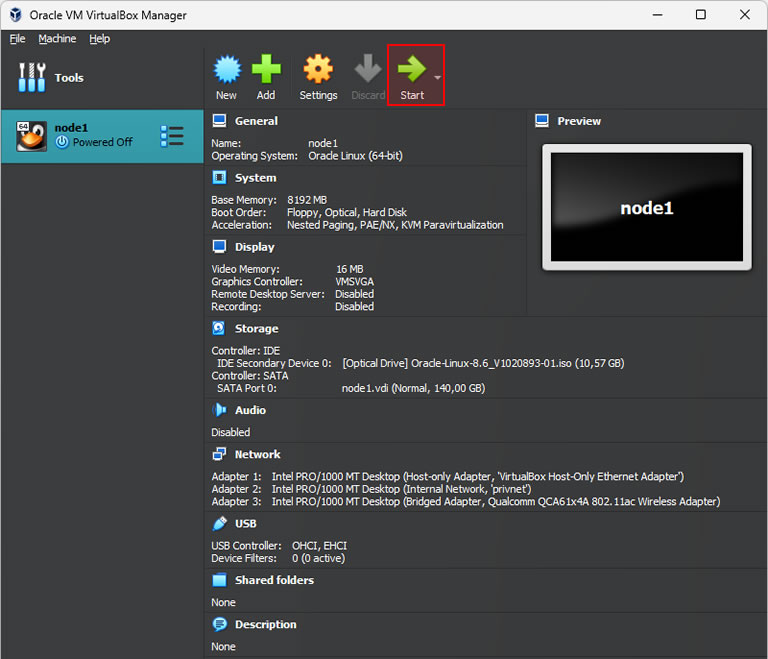This screenshot has height=659, width=768.
Task: Click the VMSVGA graphics controller value
Action: pyautogui.click(x=355, y=282)
